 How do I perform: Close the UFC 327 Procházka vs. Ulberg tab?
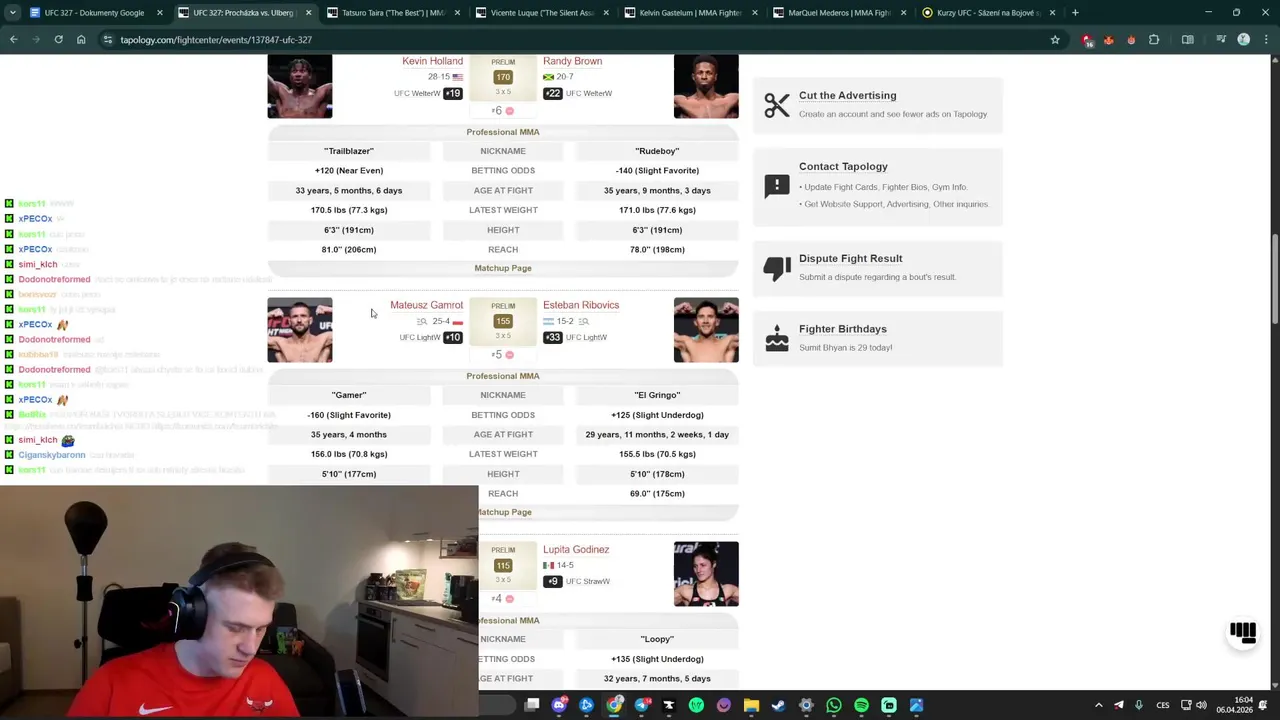[x=308, y=13]
